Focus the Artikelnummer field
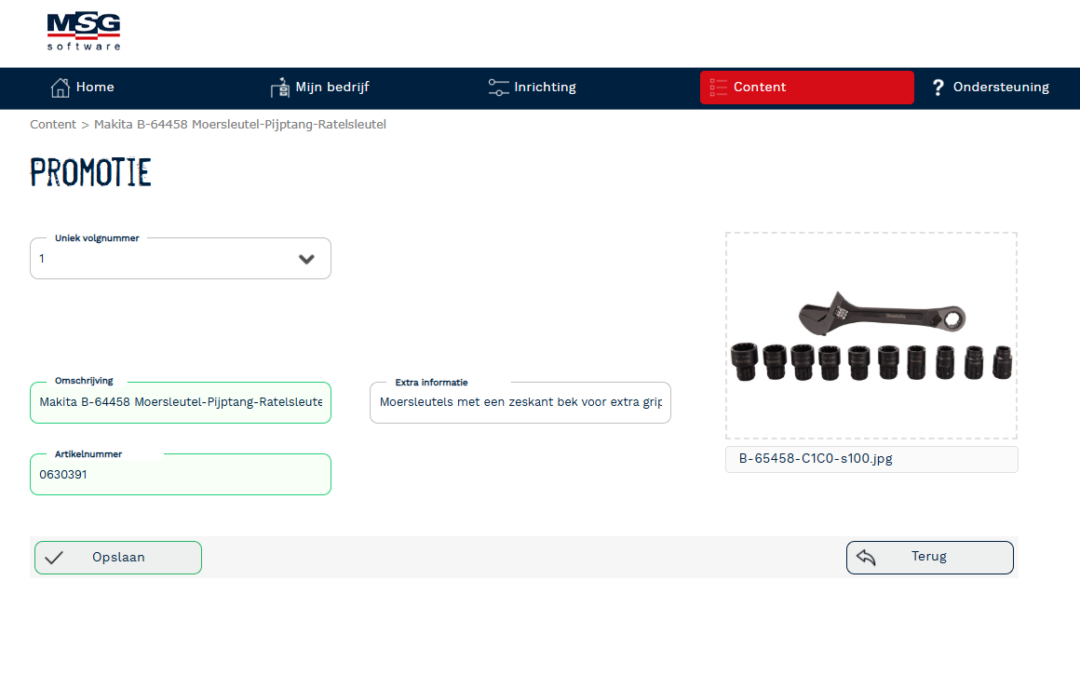The width and height of the screenshot is (1080, 675). click(x=180, y=474)
